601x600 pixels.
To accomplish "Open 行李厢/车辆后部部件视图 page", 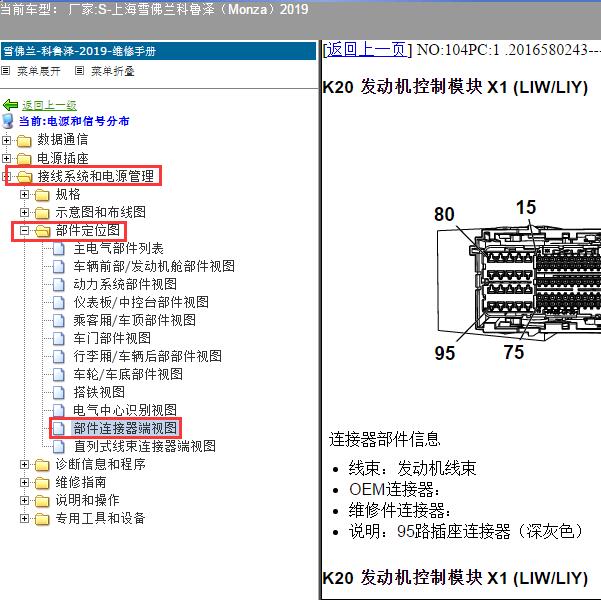I will (148, 356).
